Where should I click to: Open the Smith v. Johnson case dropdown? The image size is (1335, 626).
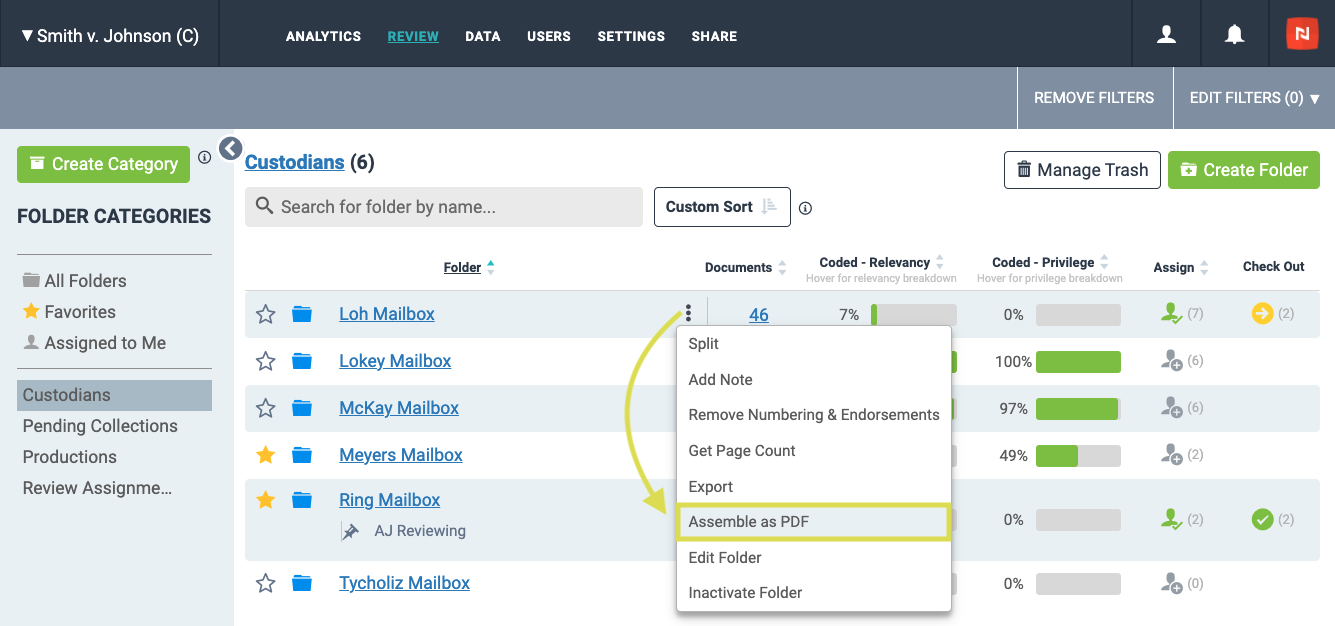coord(110,36)
